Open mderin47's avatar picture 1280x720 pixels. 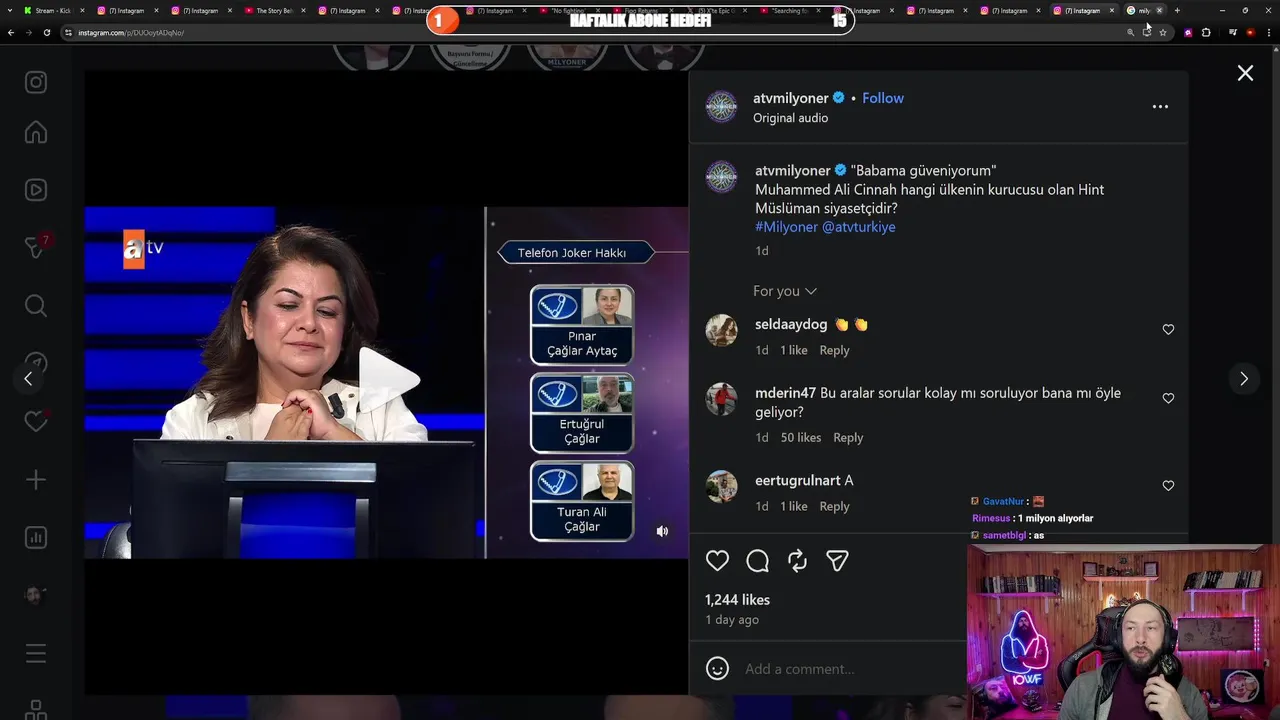(721, 399)
